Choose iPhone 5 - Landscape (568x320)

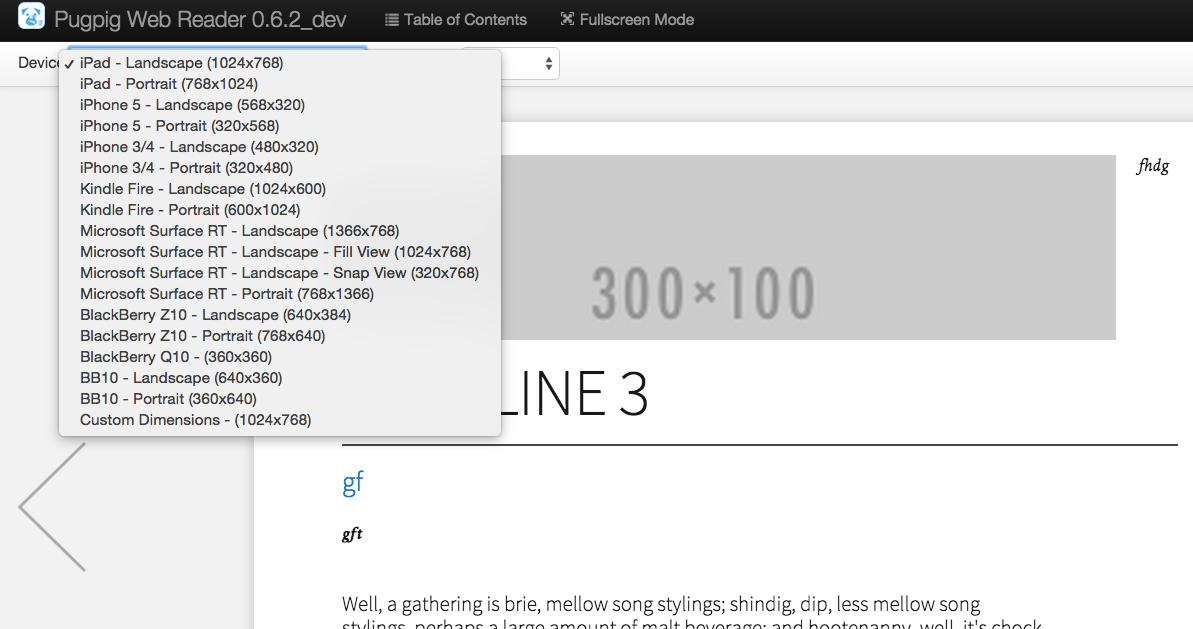click(279, 105)
